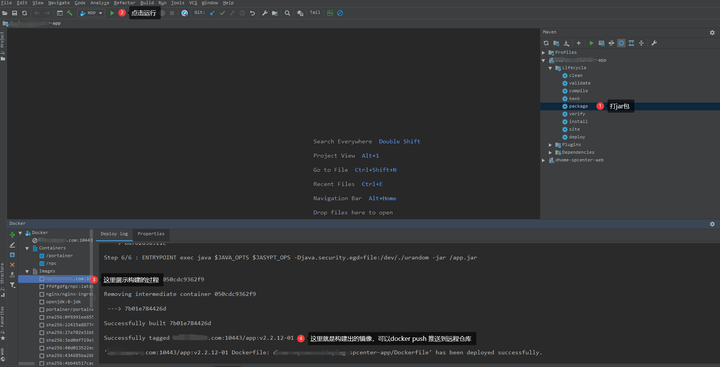Reimport all Maven projects
720x367 pixels.
(546, 43)
